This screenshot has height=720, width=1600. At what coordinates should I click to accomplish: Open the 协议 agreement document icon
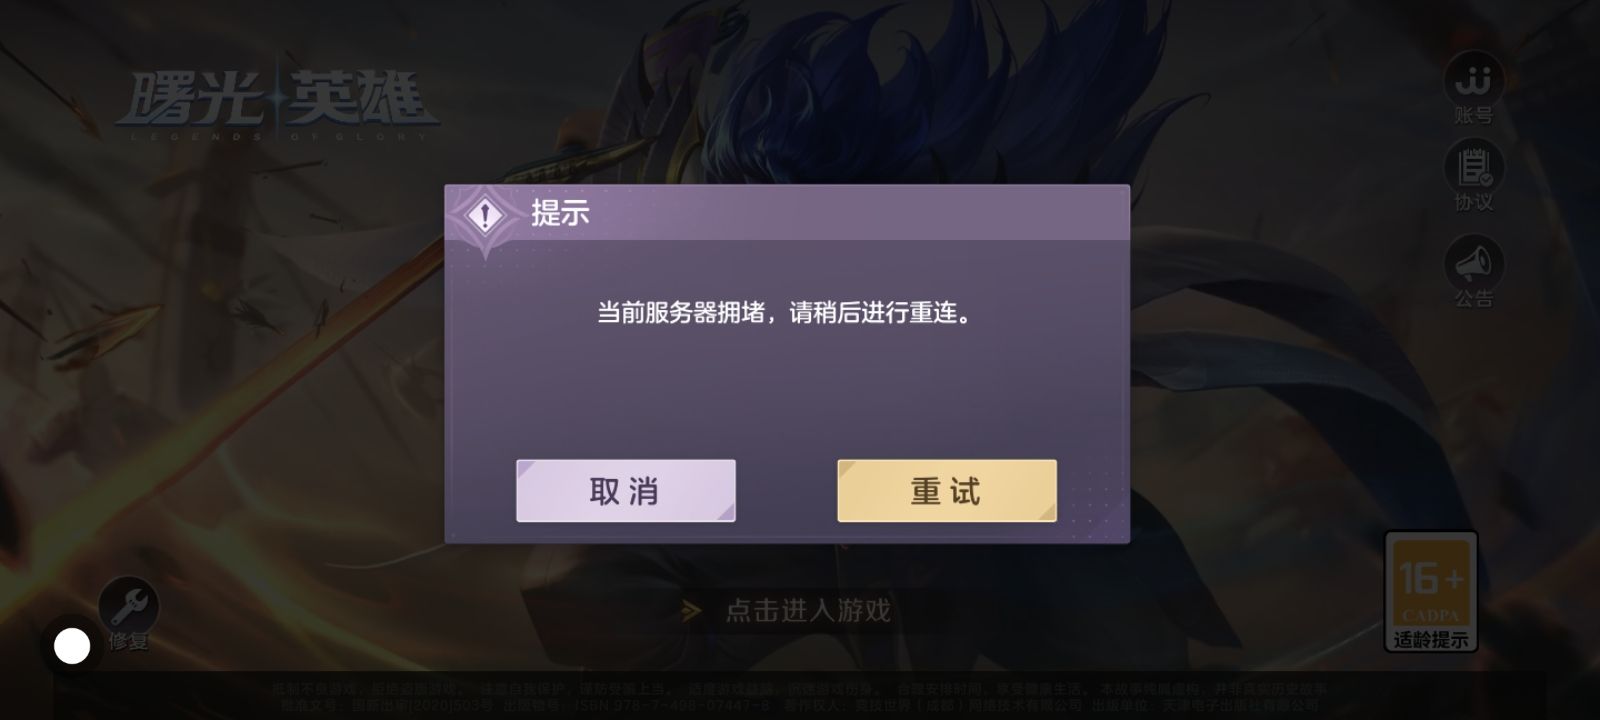click(1474, 167)
